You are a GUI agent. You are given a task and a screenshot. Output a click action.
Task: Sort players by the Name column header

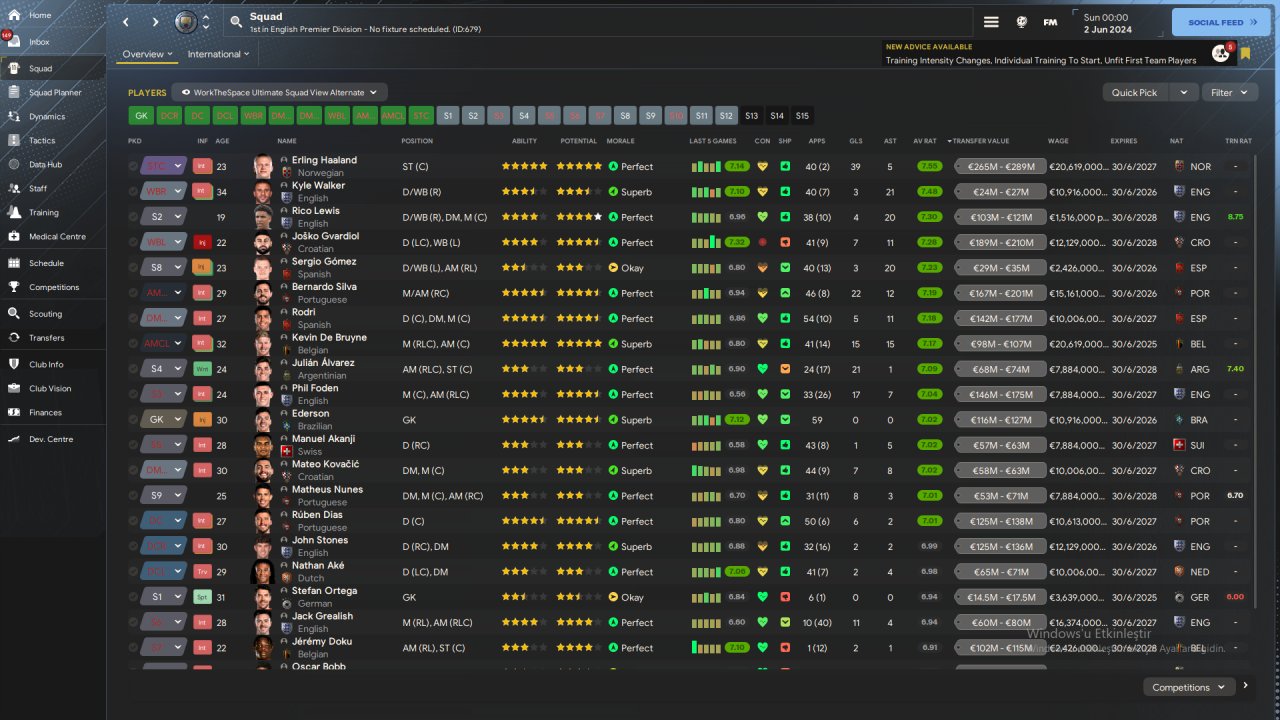coord(287,141)
